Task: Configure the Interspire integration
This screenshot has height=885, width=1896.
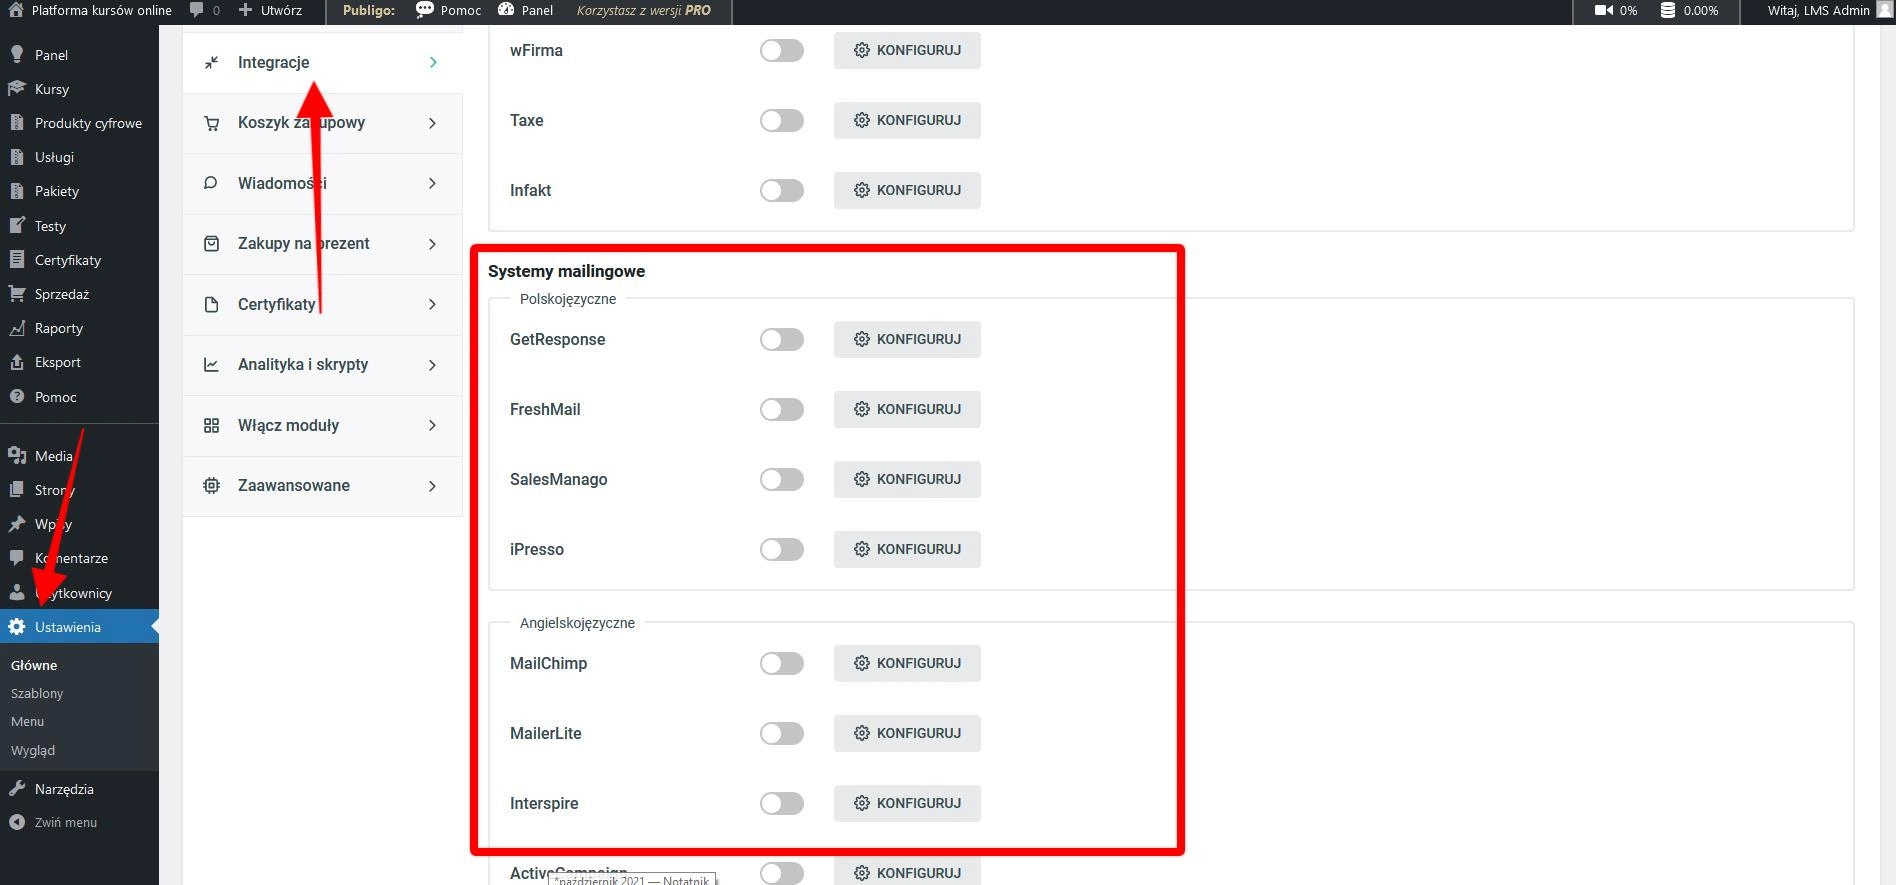Action: pyautogui.click(x=907, y=803)
